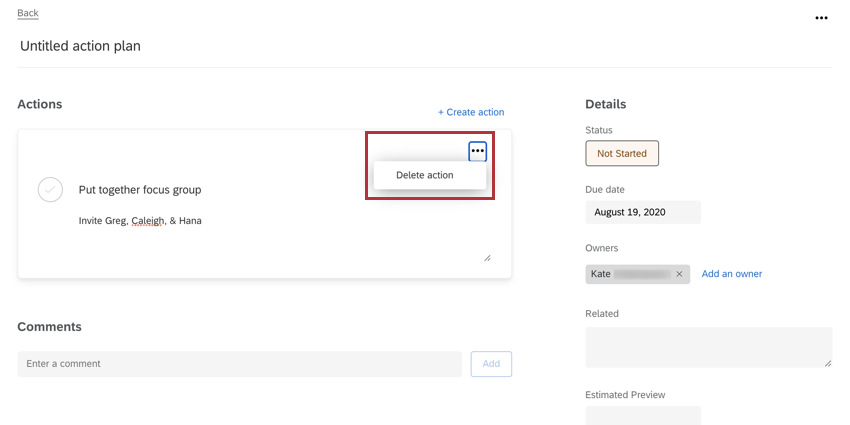Edit the Put together focus group title
This screenshot has height=425, width=850.
click(140, 190)
